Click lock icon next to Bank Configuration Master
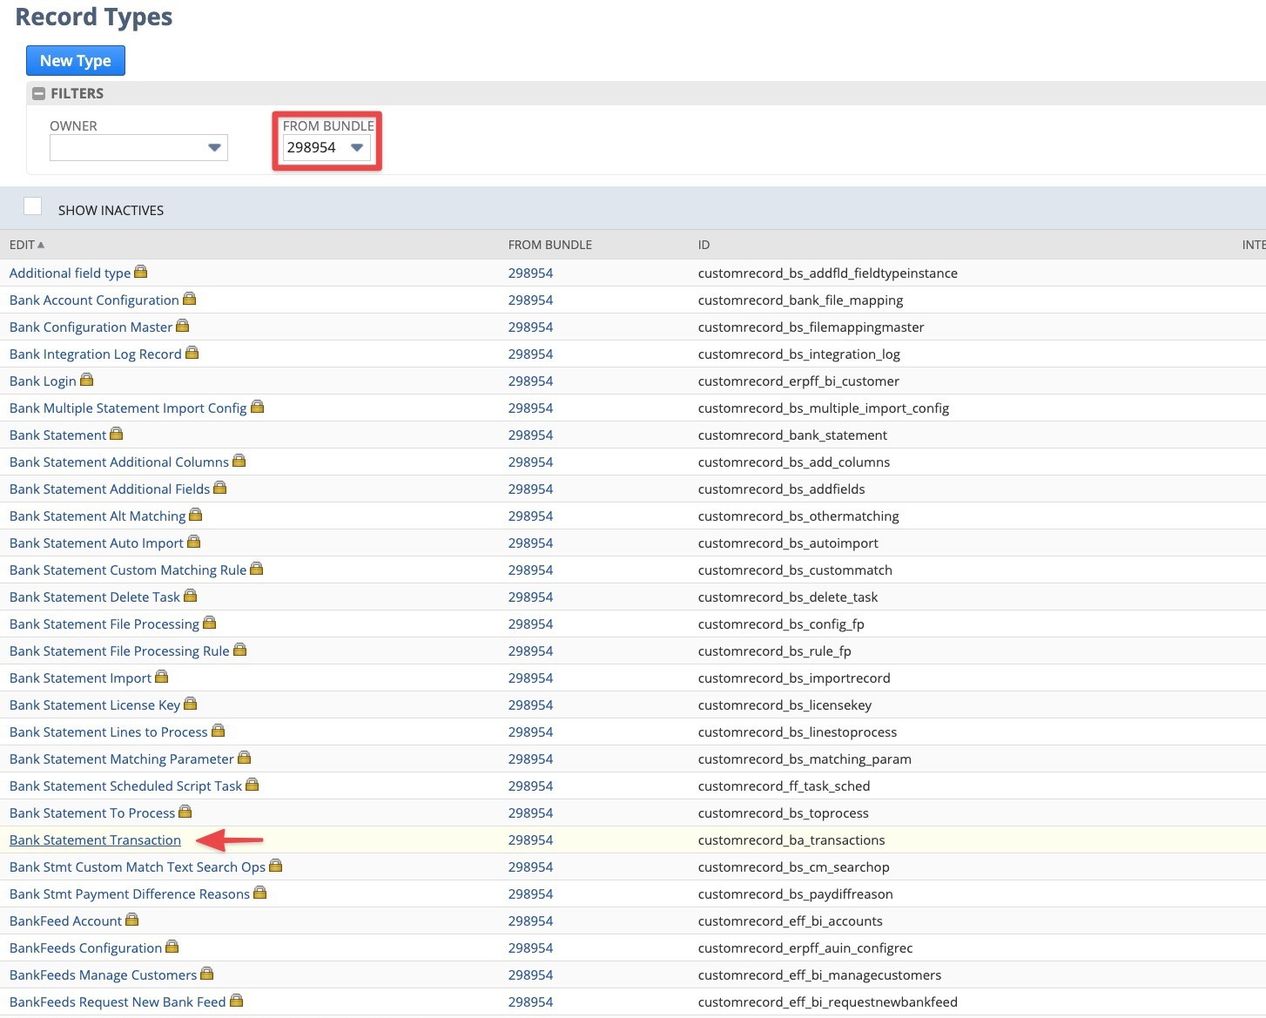Image resolution: width=1266 pixels, height=1018 pixels. 183,326
